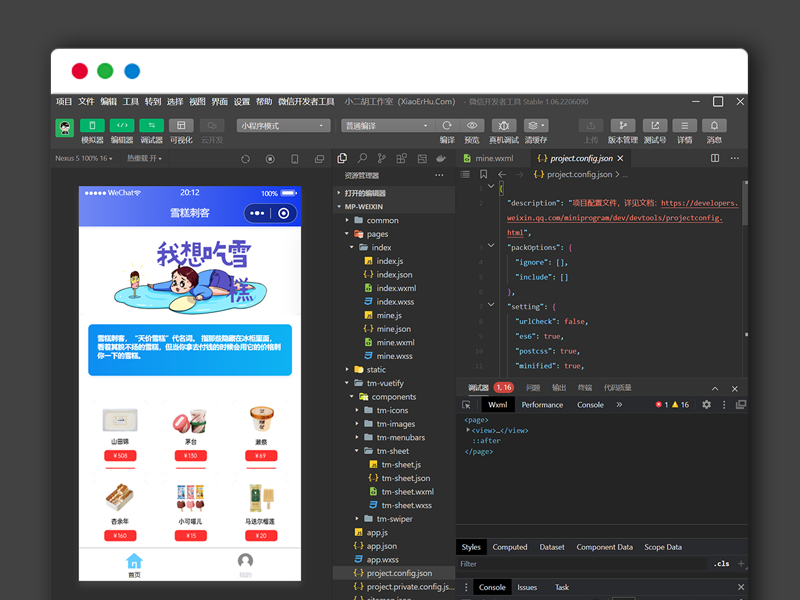The height and width of the screenshot is (600, 800).
Task: Click the 真机调试 remote debug icon
Action: [x=504, y=126]
